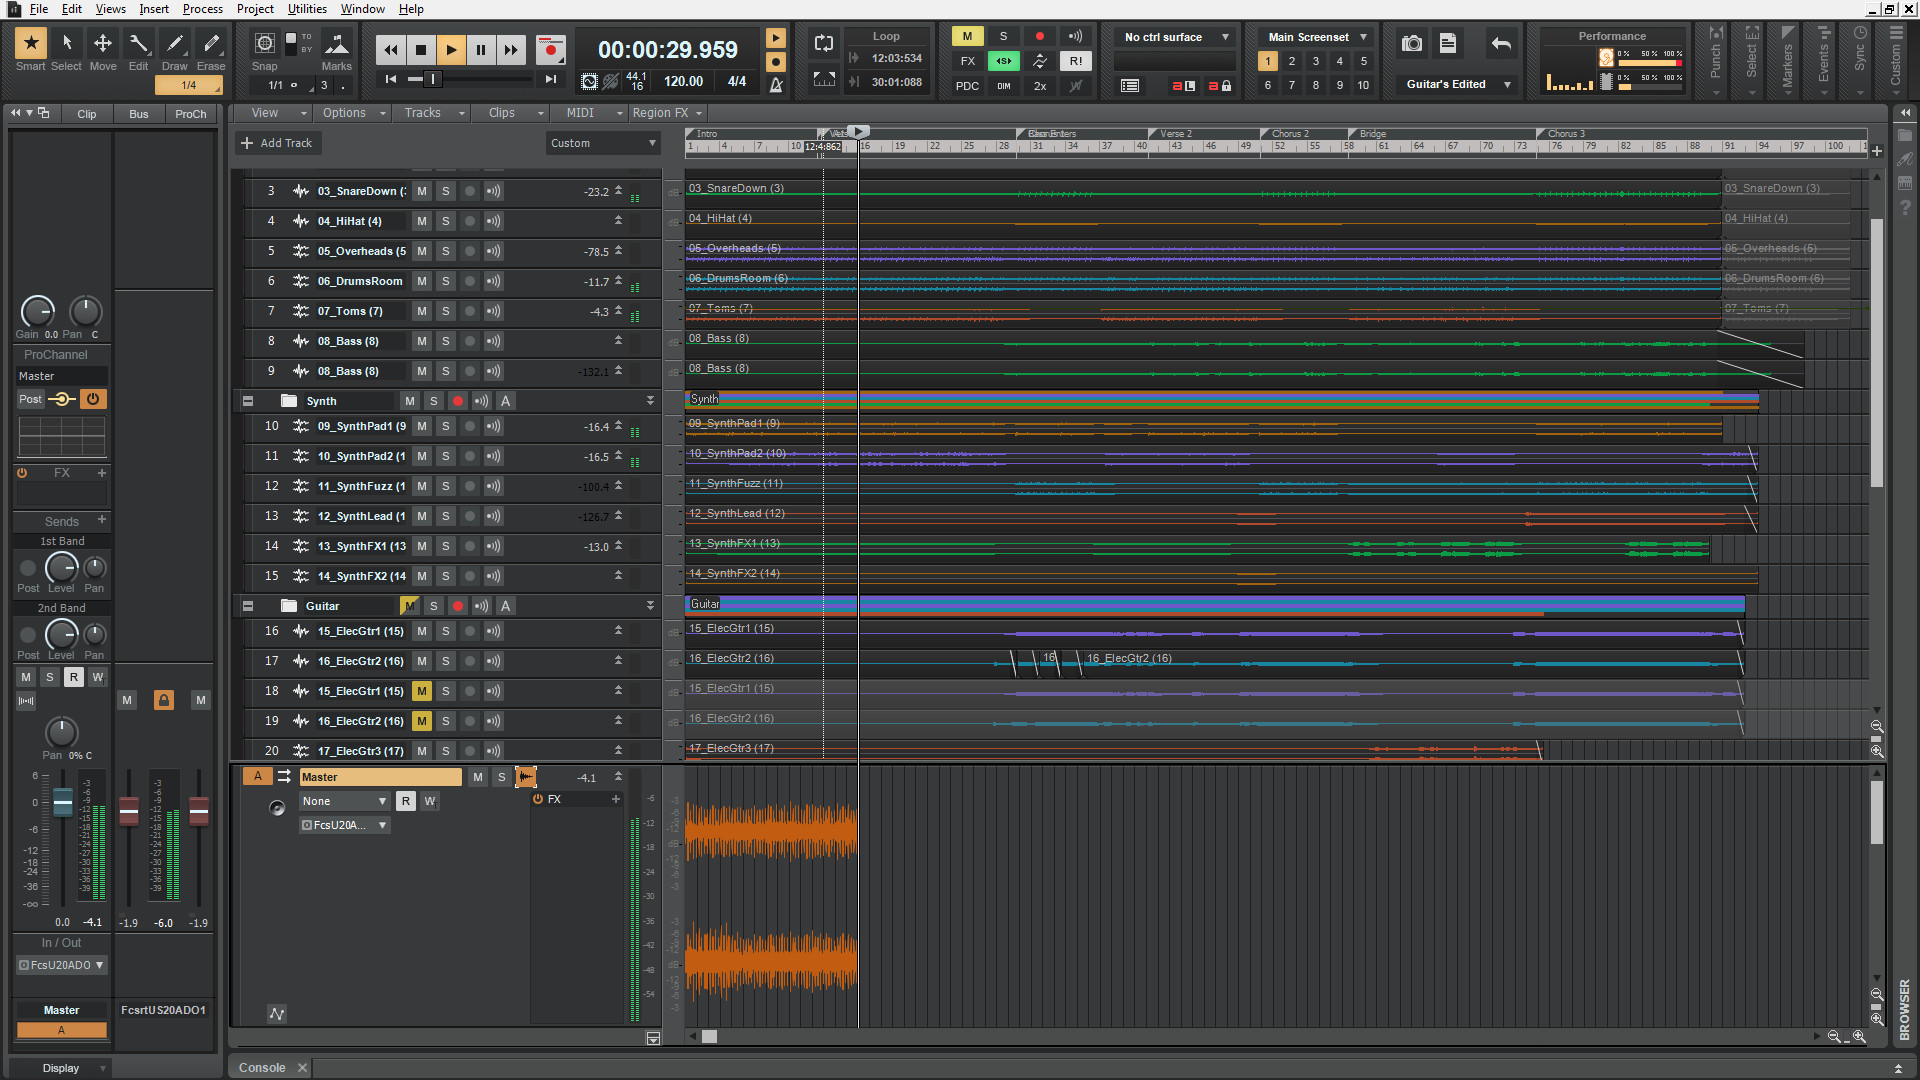The width and height of the screenshot is (1920, 1080).
Task: Switch to the Console tab at the bottom
Action: [x=261, y=1067]
